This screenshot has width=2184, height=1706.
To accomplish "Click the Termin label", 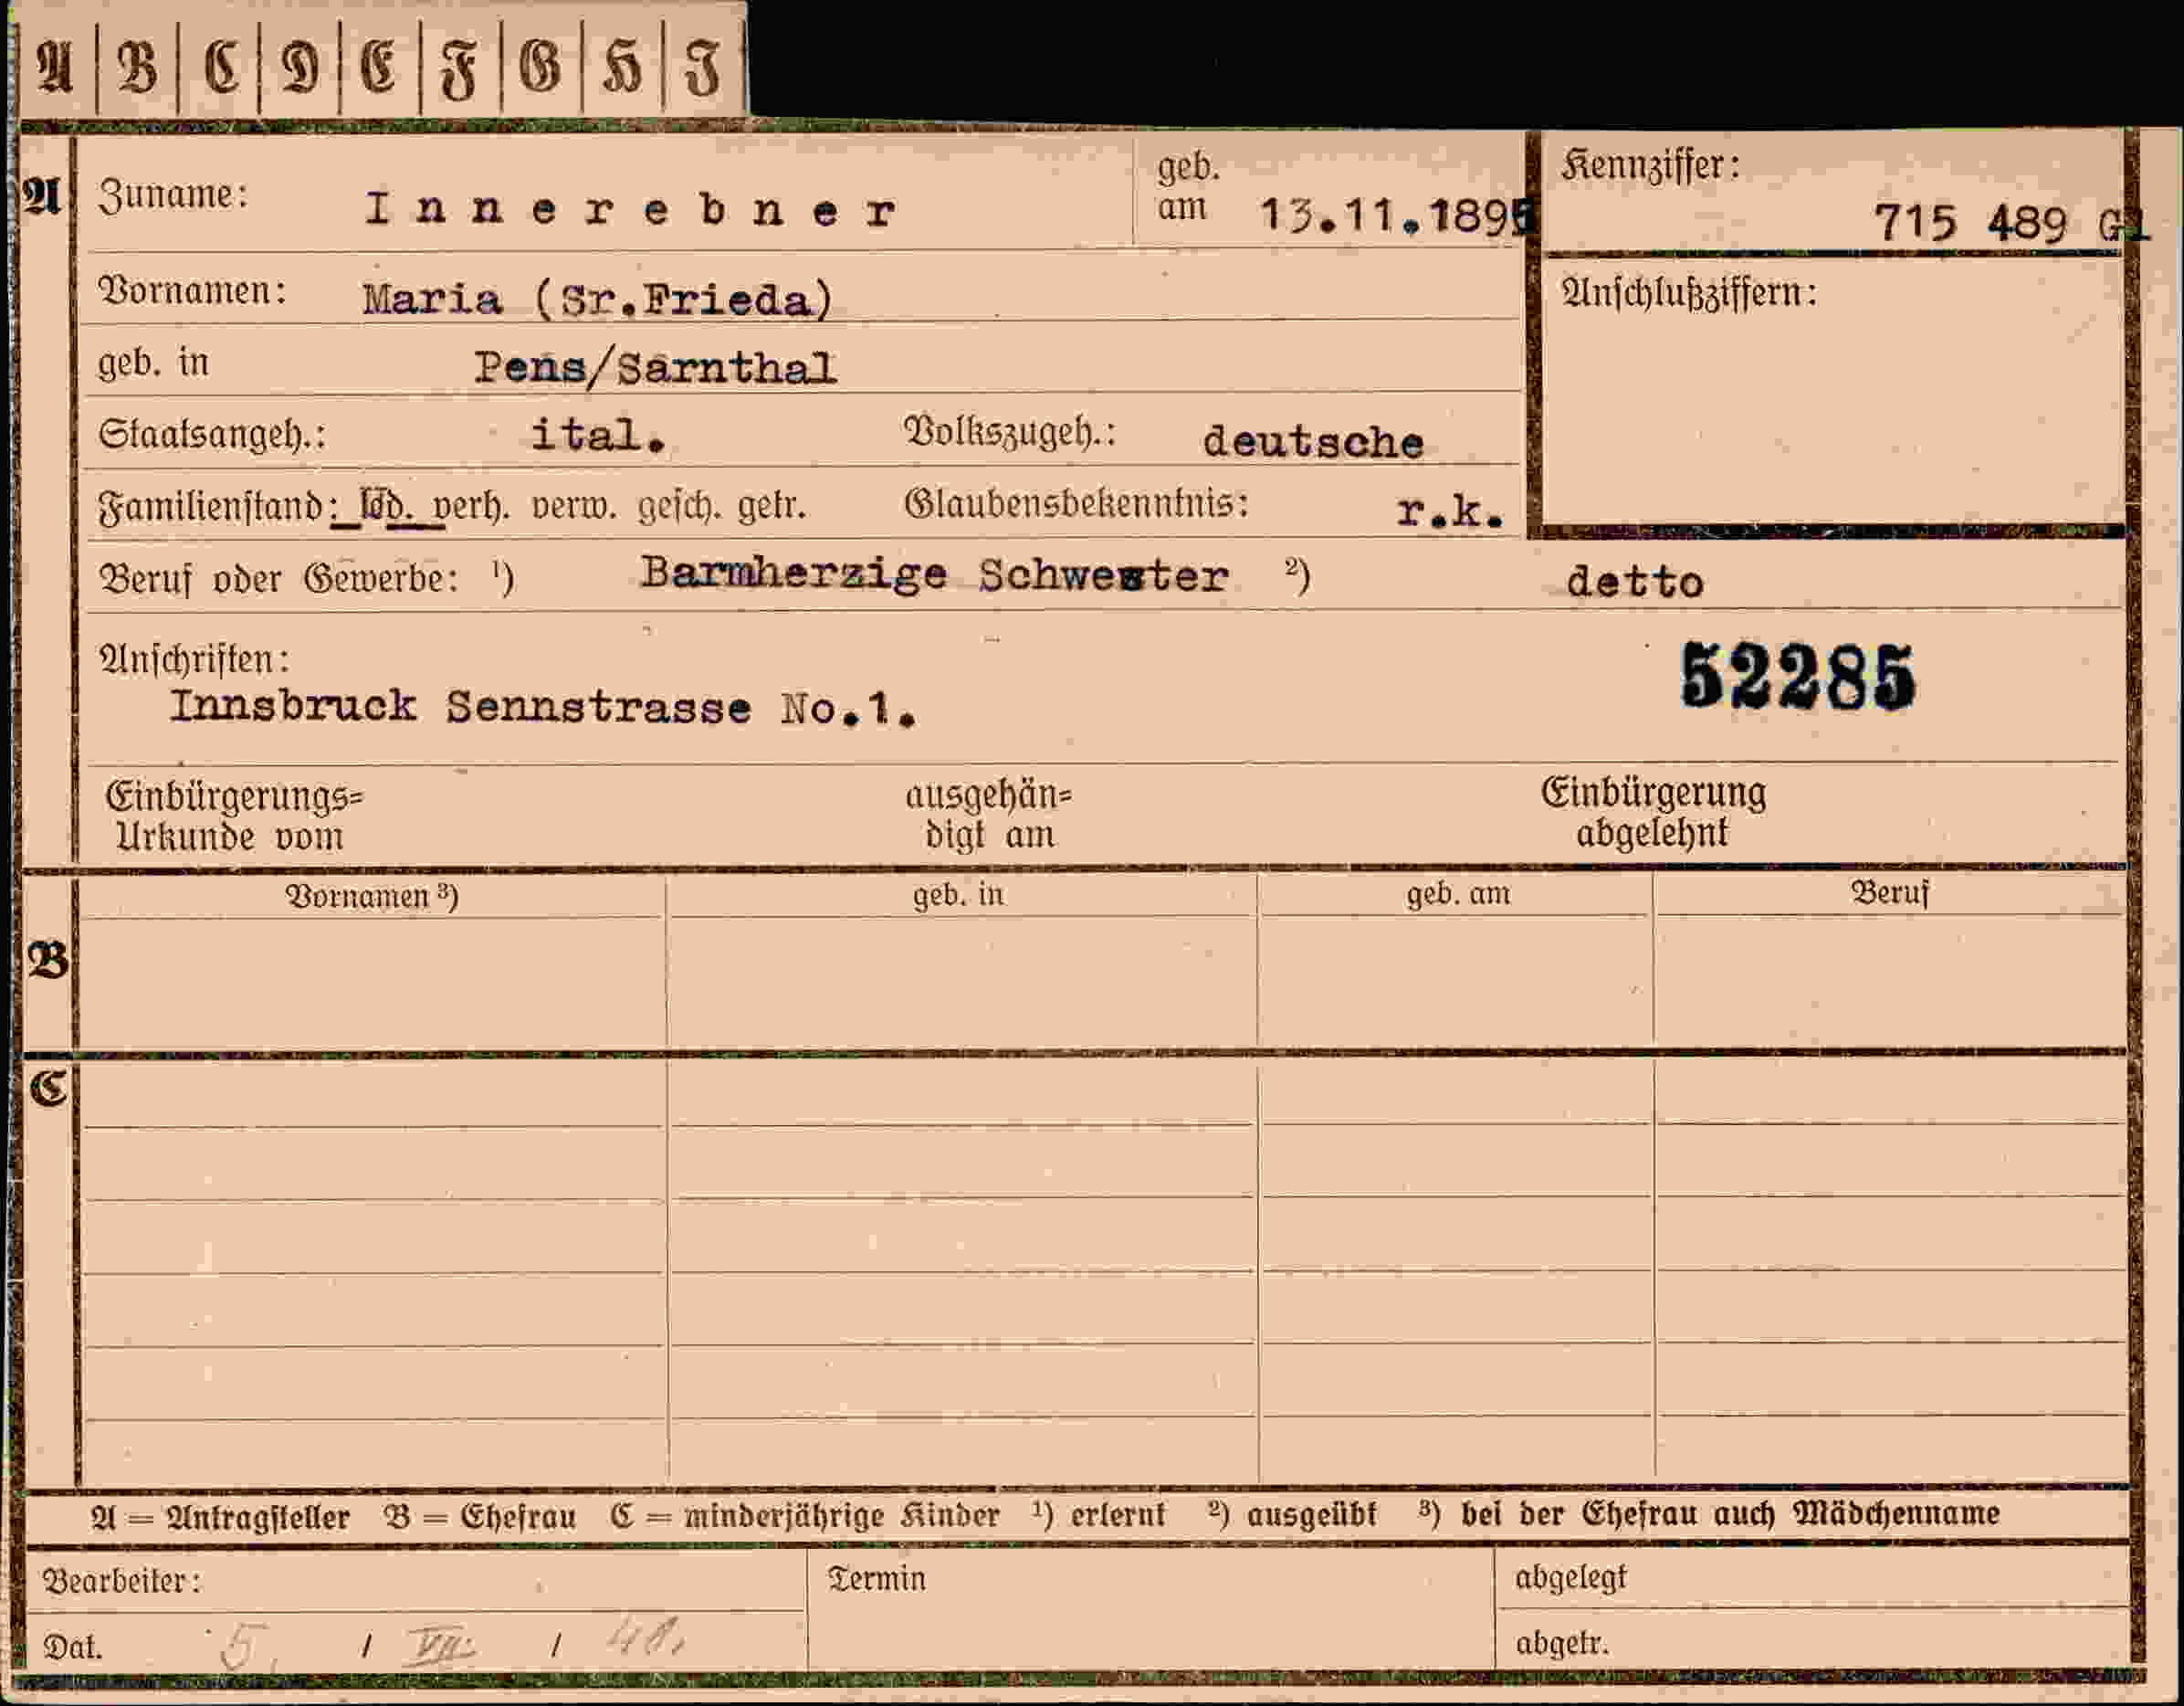I will (x=877, y=1578).
